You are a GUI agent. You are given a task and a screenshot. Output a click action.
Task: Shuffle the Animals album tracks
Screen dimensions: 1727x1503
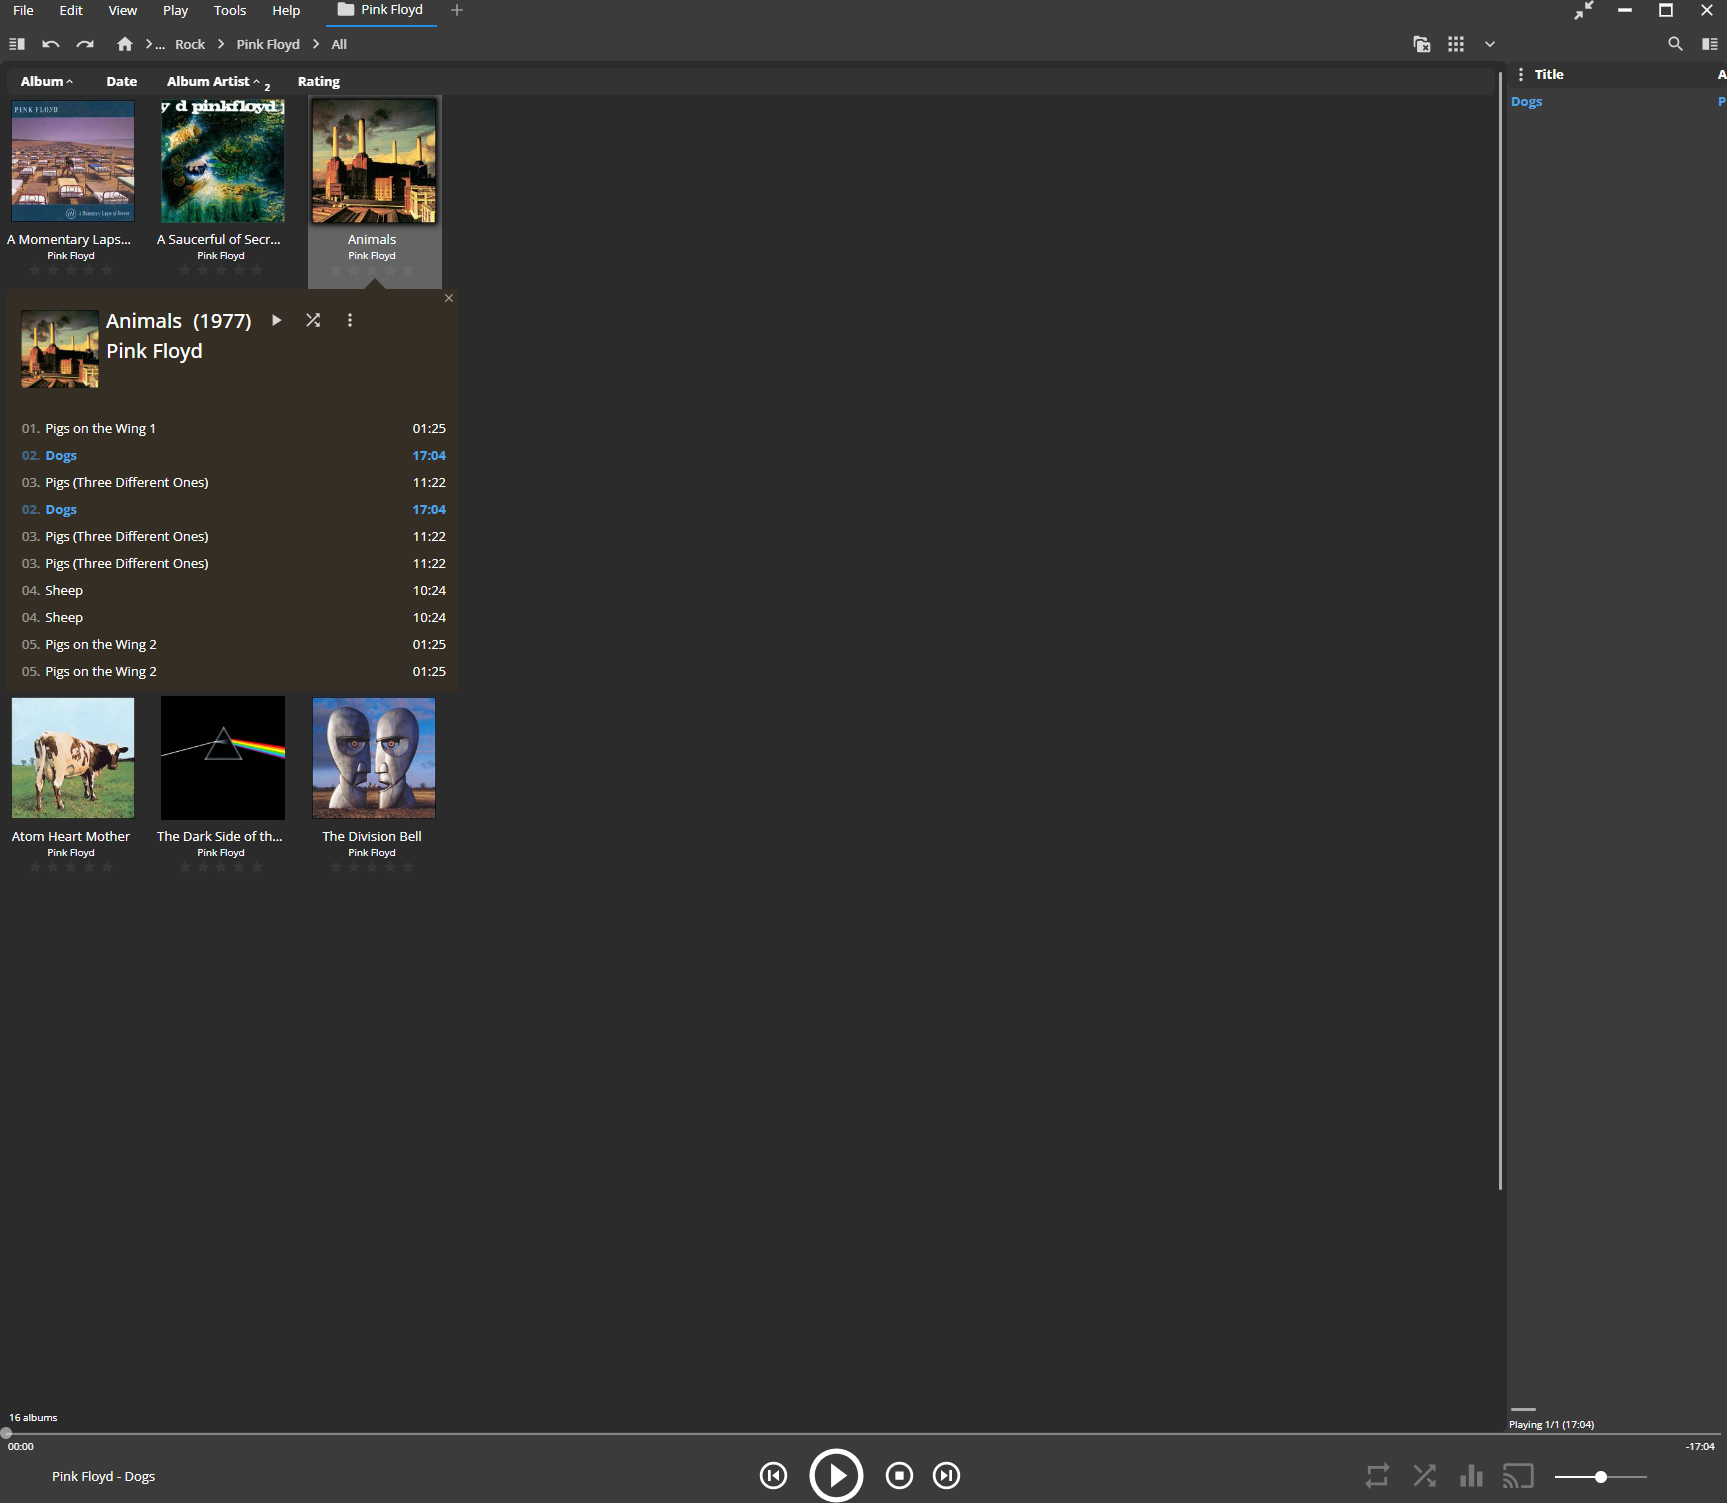313,320
